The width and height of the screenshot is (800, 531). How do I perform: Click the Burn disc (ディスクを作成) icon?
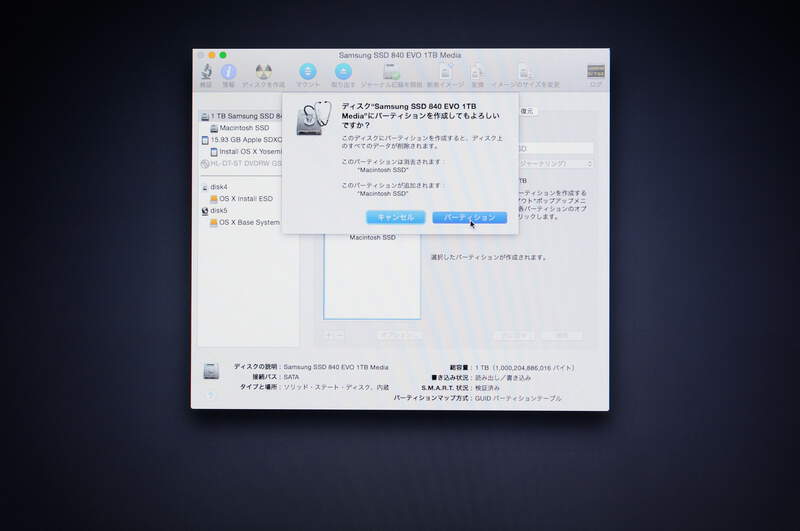(x=263, y=72)
